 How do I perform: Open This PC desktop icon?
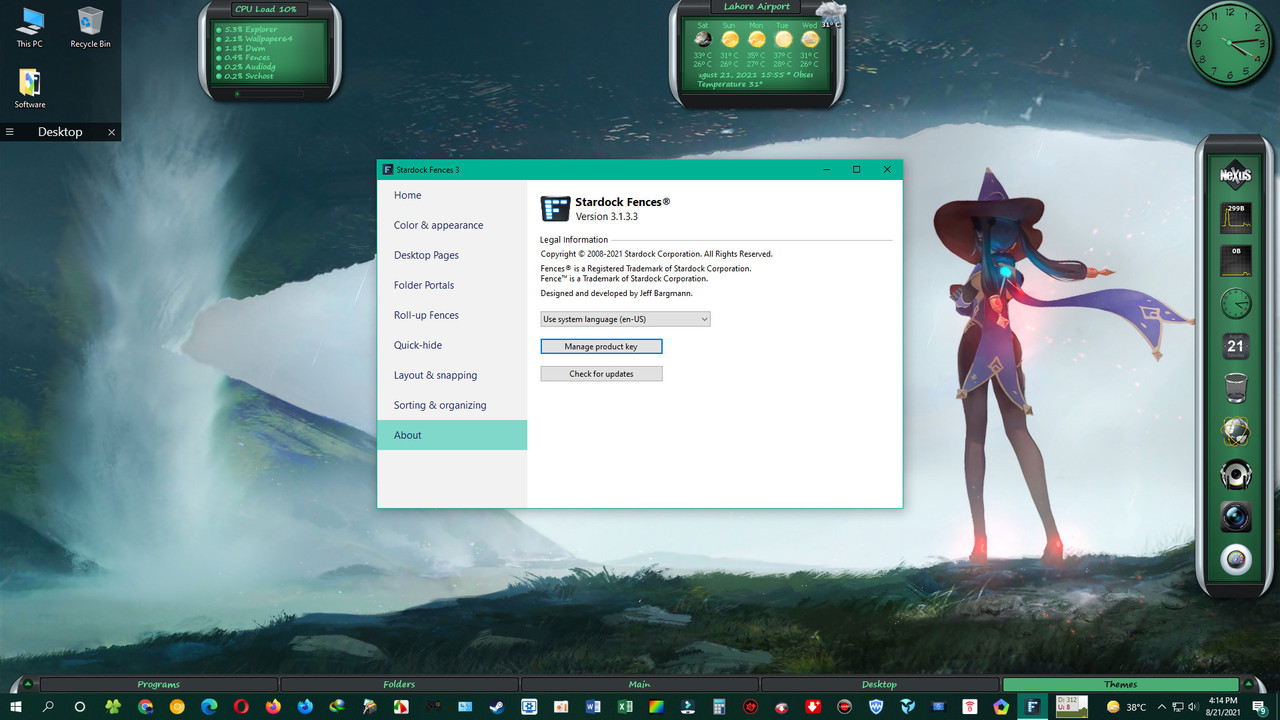[30, 27]
